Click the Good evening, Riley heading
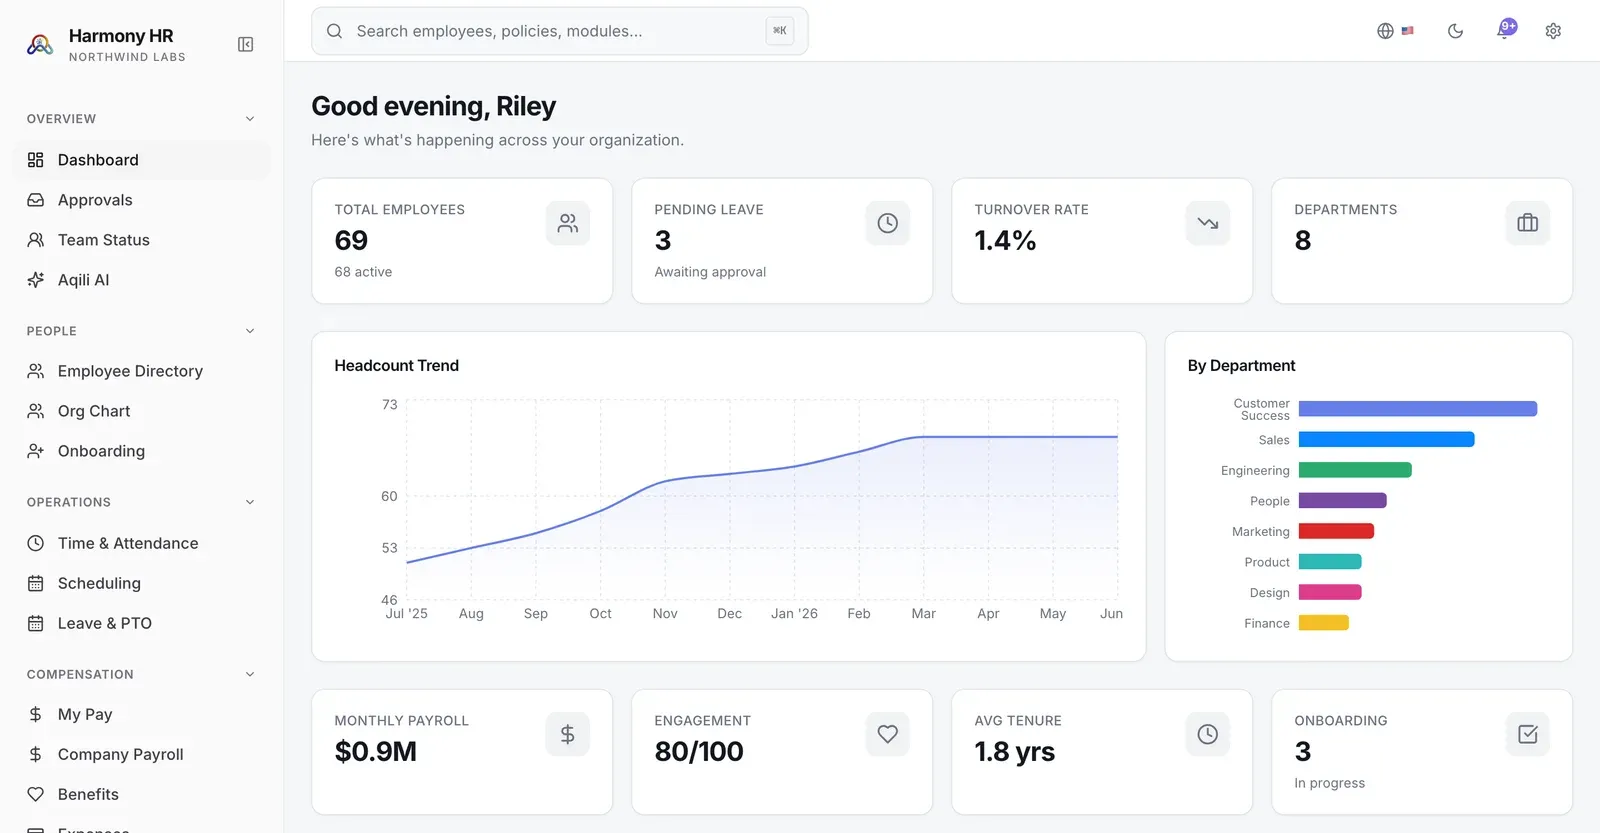The height and width of the screenshot is (833, 1600). pyautogui.click(x=433, y=107)
